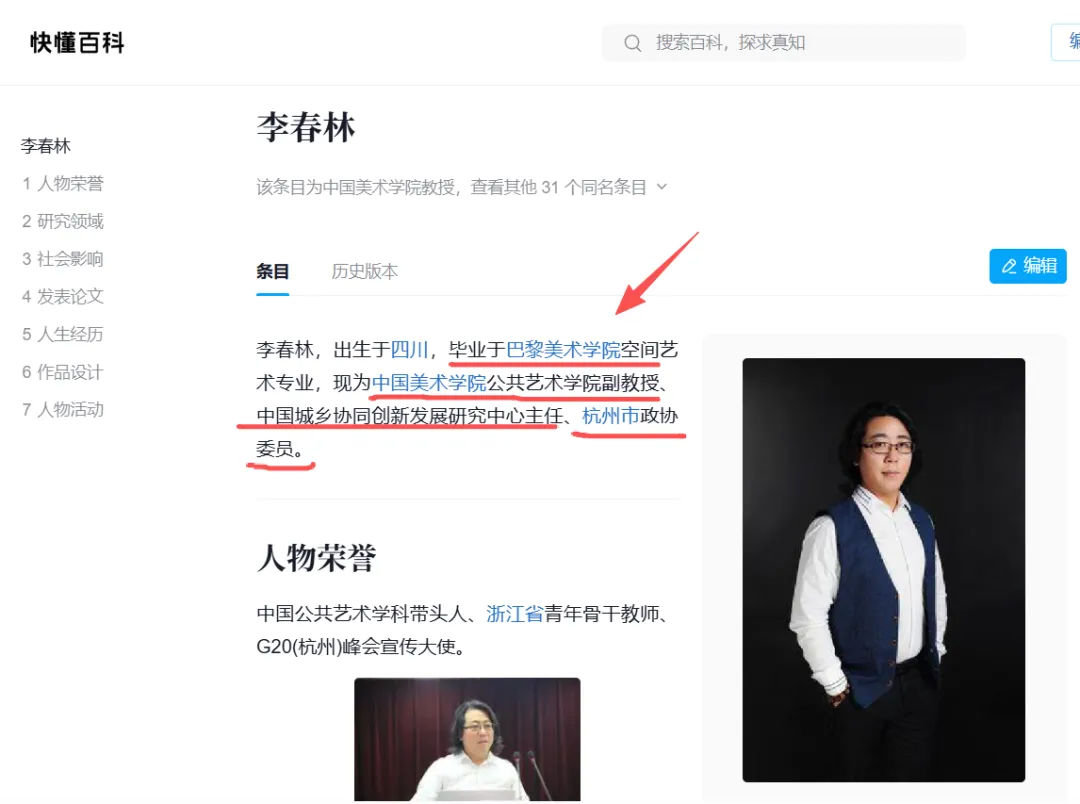Open the large portrait photo
1080x804 pixels.
[x=883, y=570]
